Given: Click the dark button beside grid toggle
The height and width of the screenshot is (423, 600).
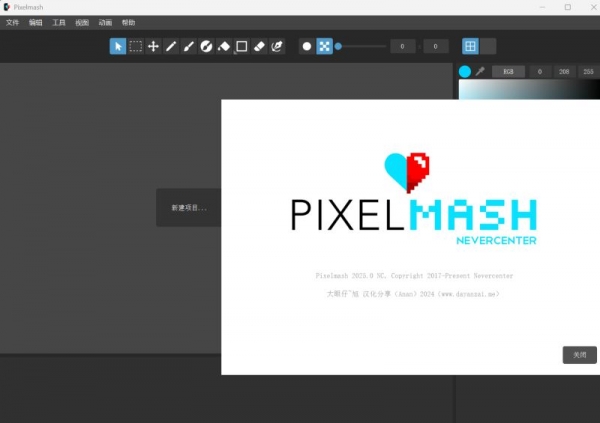Looking at the screenshot, I should 488,46.
